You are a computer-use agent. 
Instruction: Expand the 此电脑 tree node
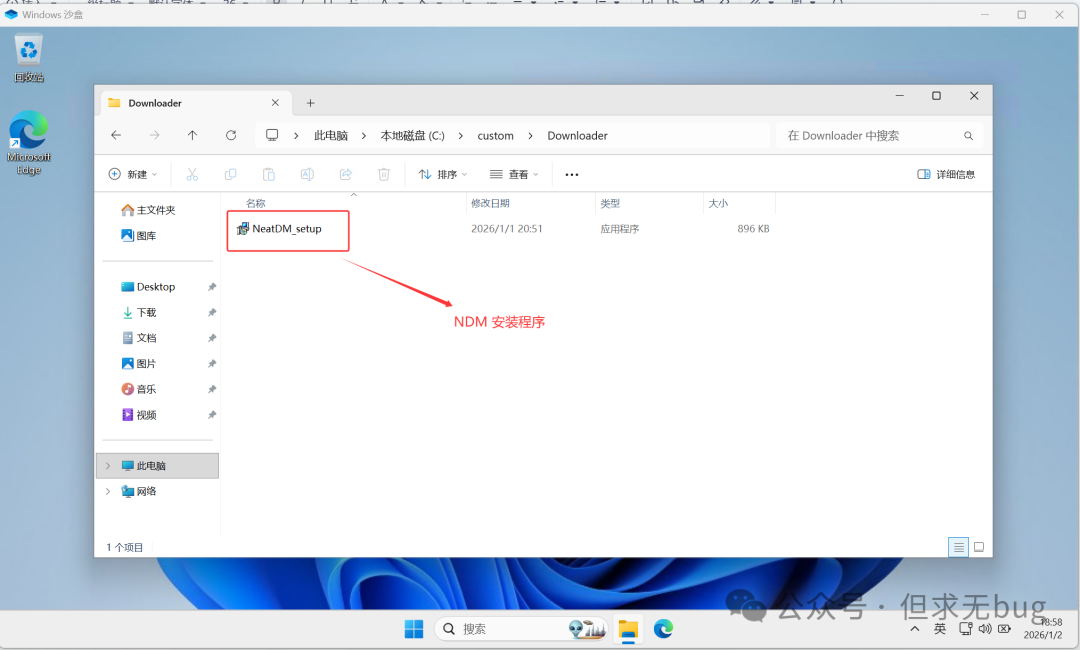pos(108,466)
